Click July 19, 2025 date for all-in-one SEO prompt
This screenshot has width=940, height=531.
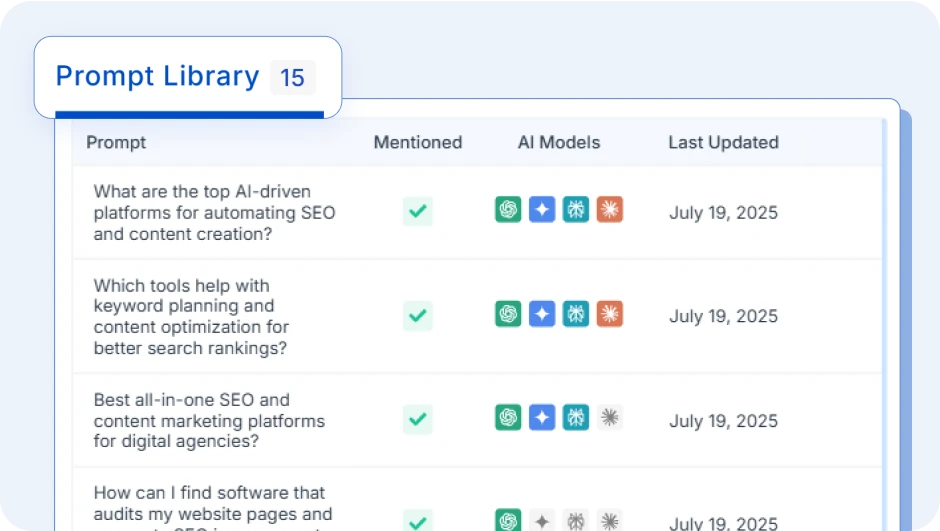point(724,421)
